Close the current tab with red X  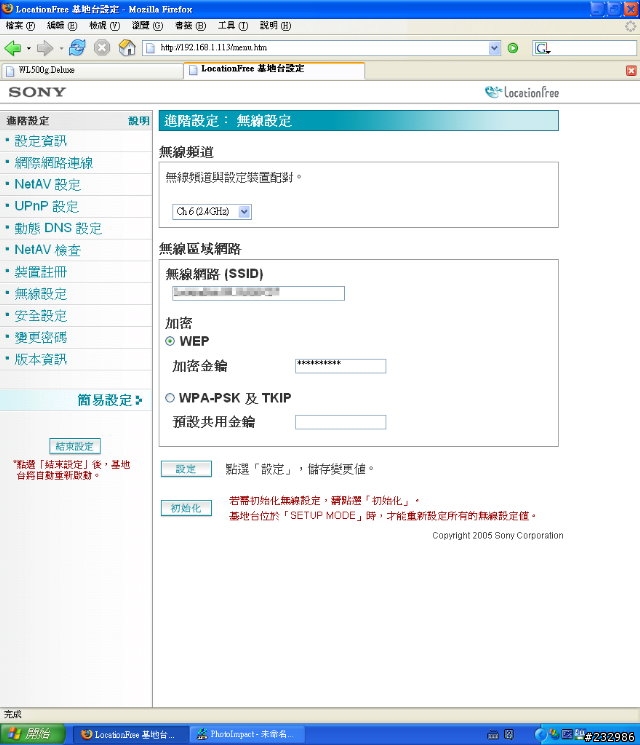pos(631,71)
